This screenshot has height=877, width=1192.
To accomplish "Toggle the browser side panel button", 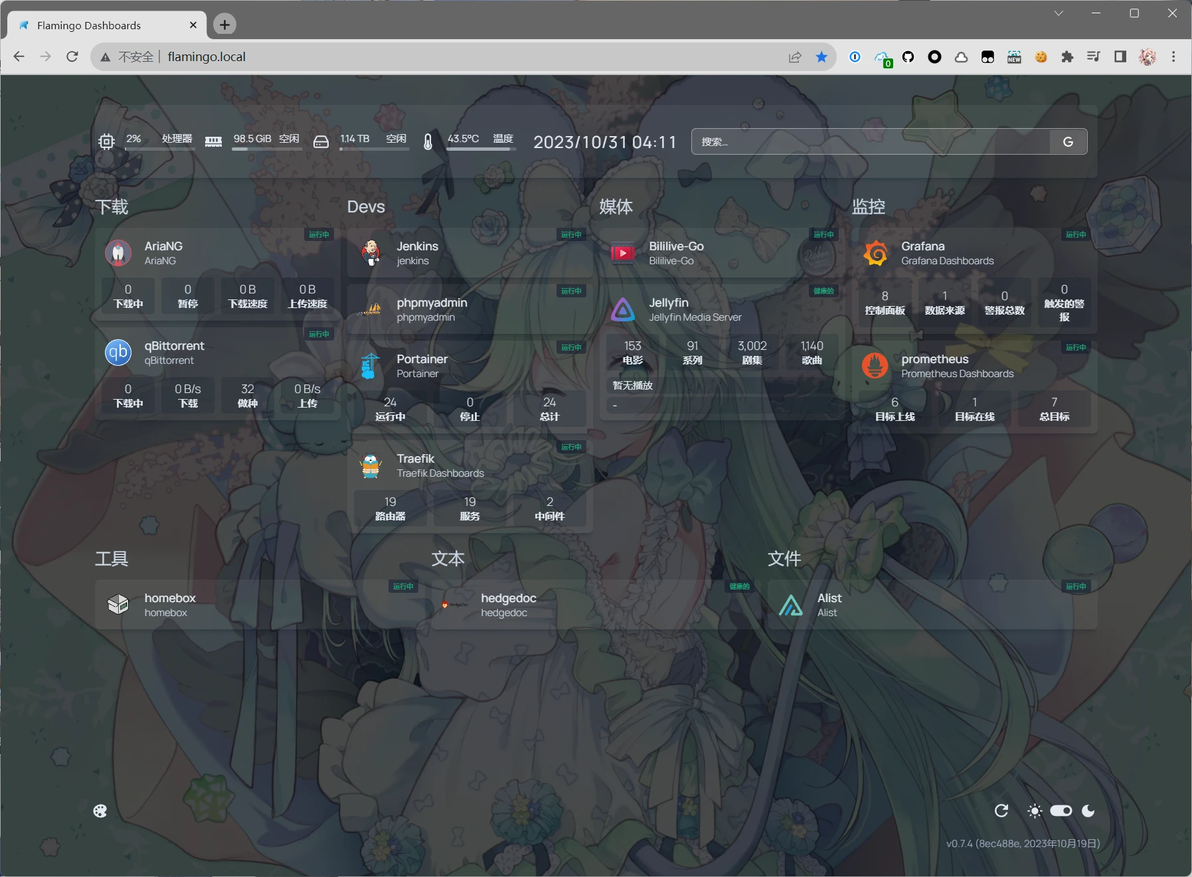I will point(1120,57).
